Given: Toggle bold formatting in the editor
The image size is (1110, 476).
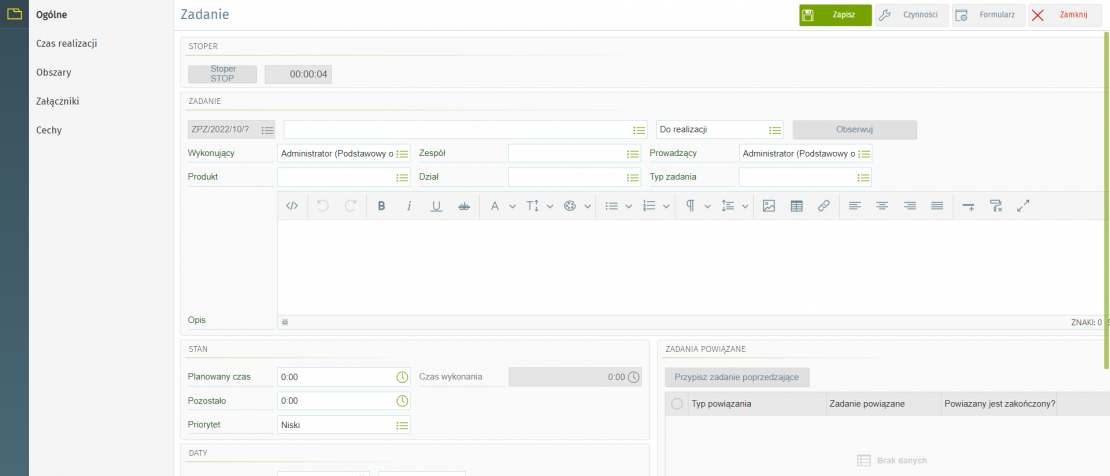Looking at the screenshot, I should [x=381, y=206].
